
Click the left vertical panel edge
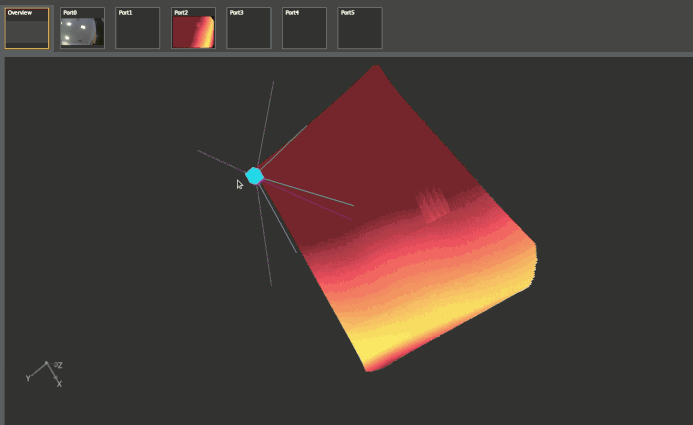click(x=3, y=240)
